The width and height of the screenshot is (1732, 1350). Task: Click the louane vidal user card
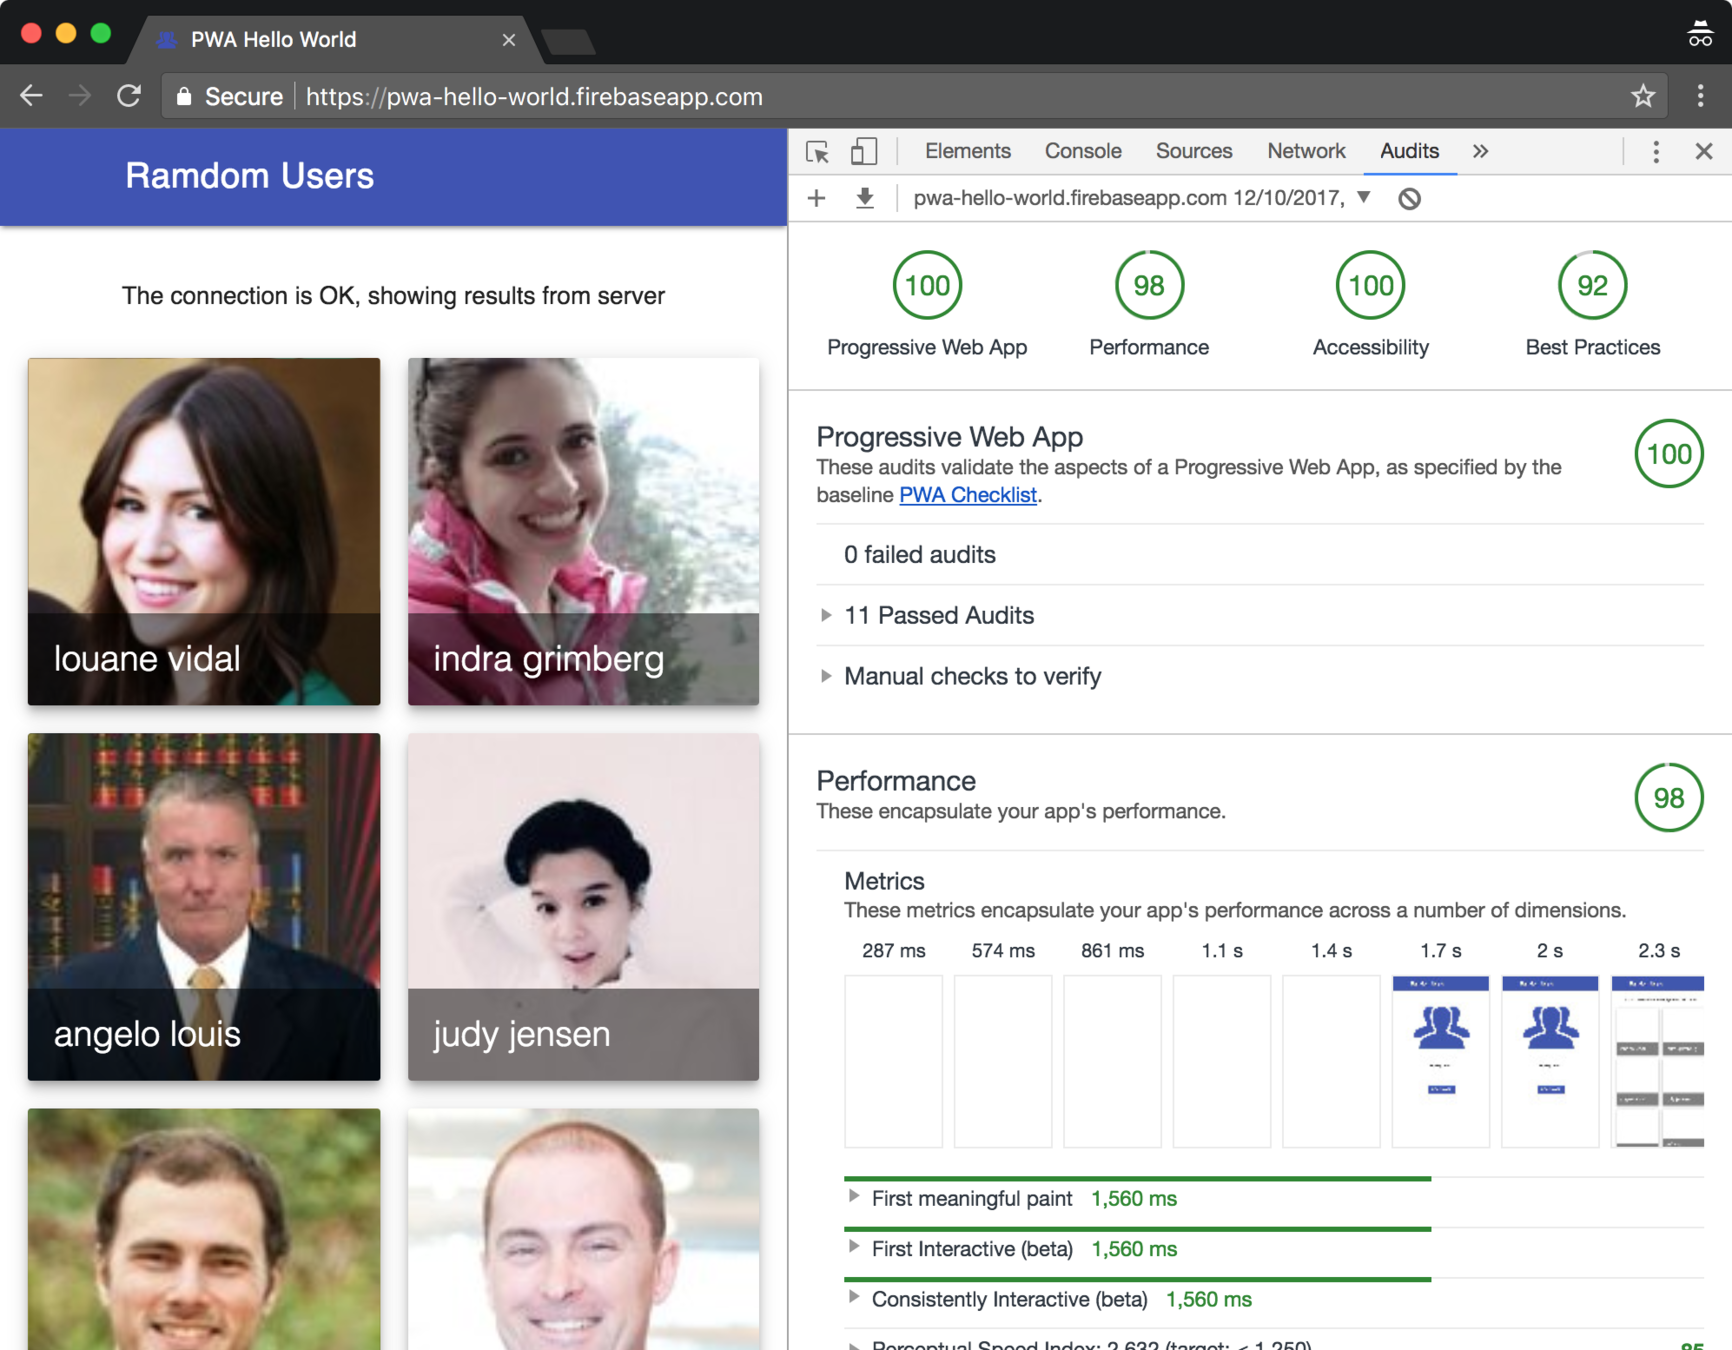[204, 531]
